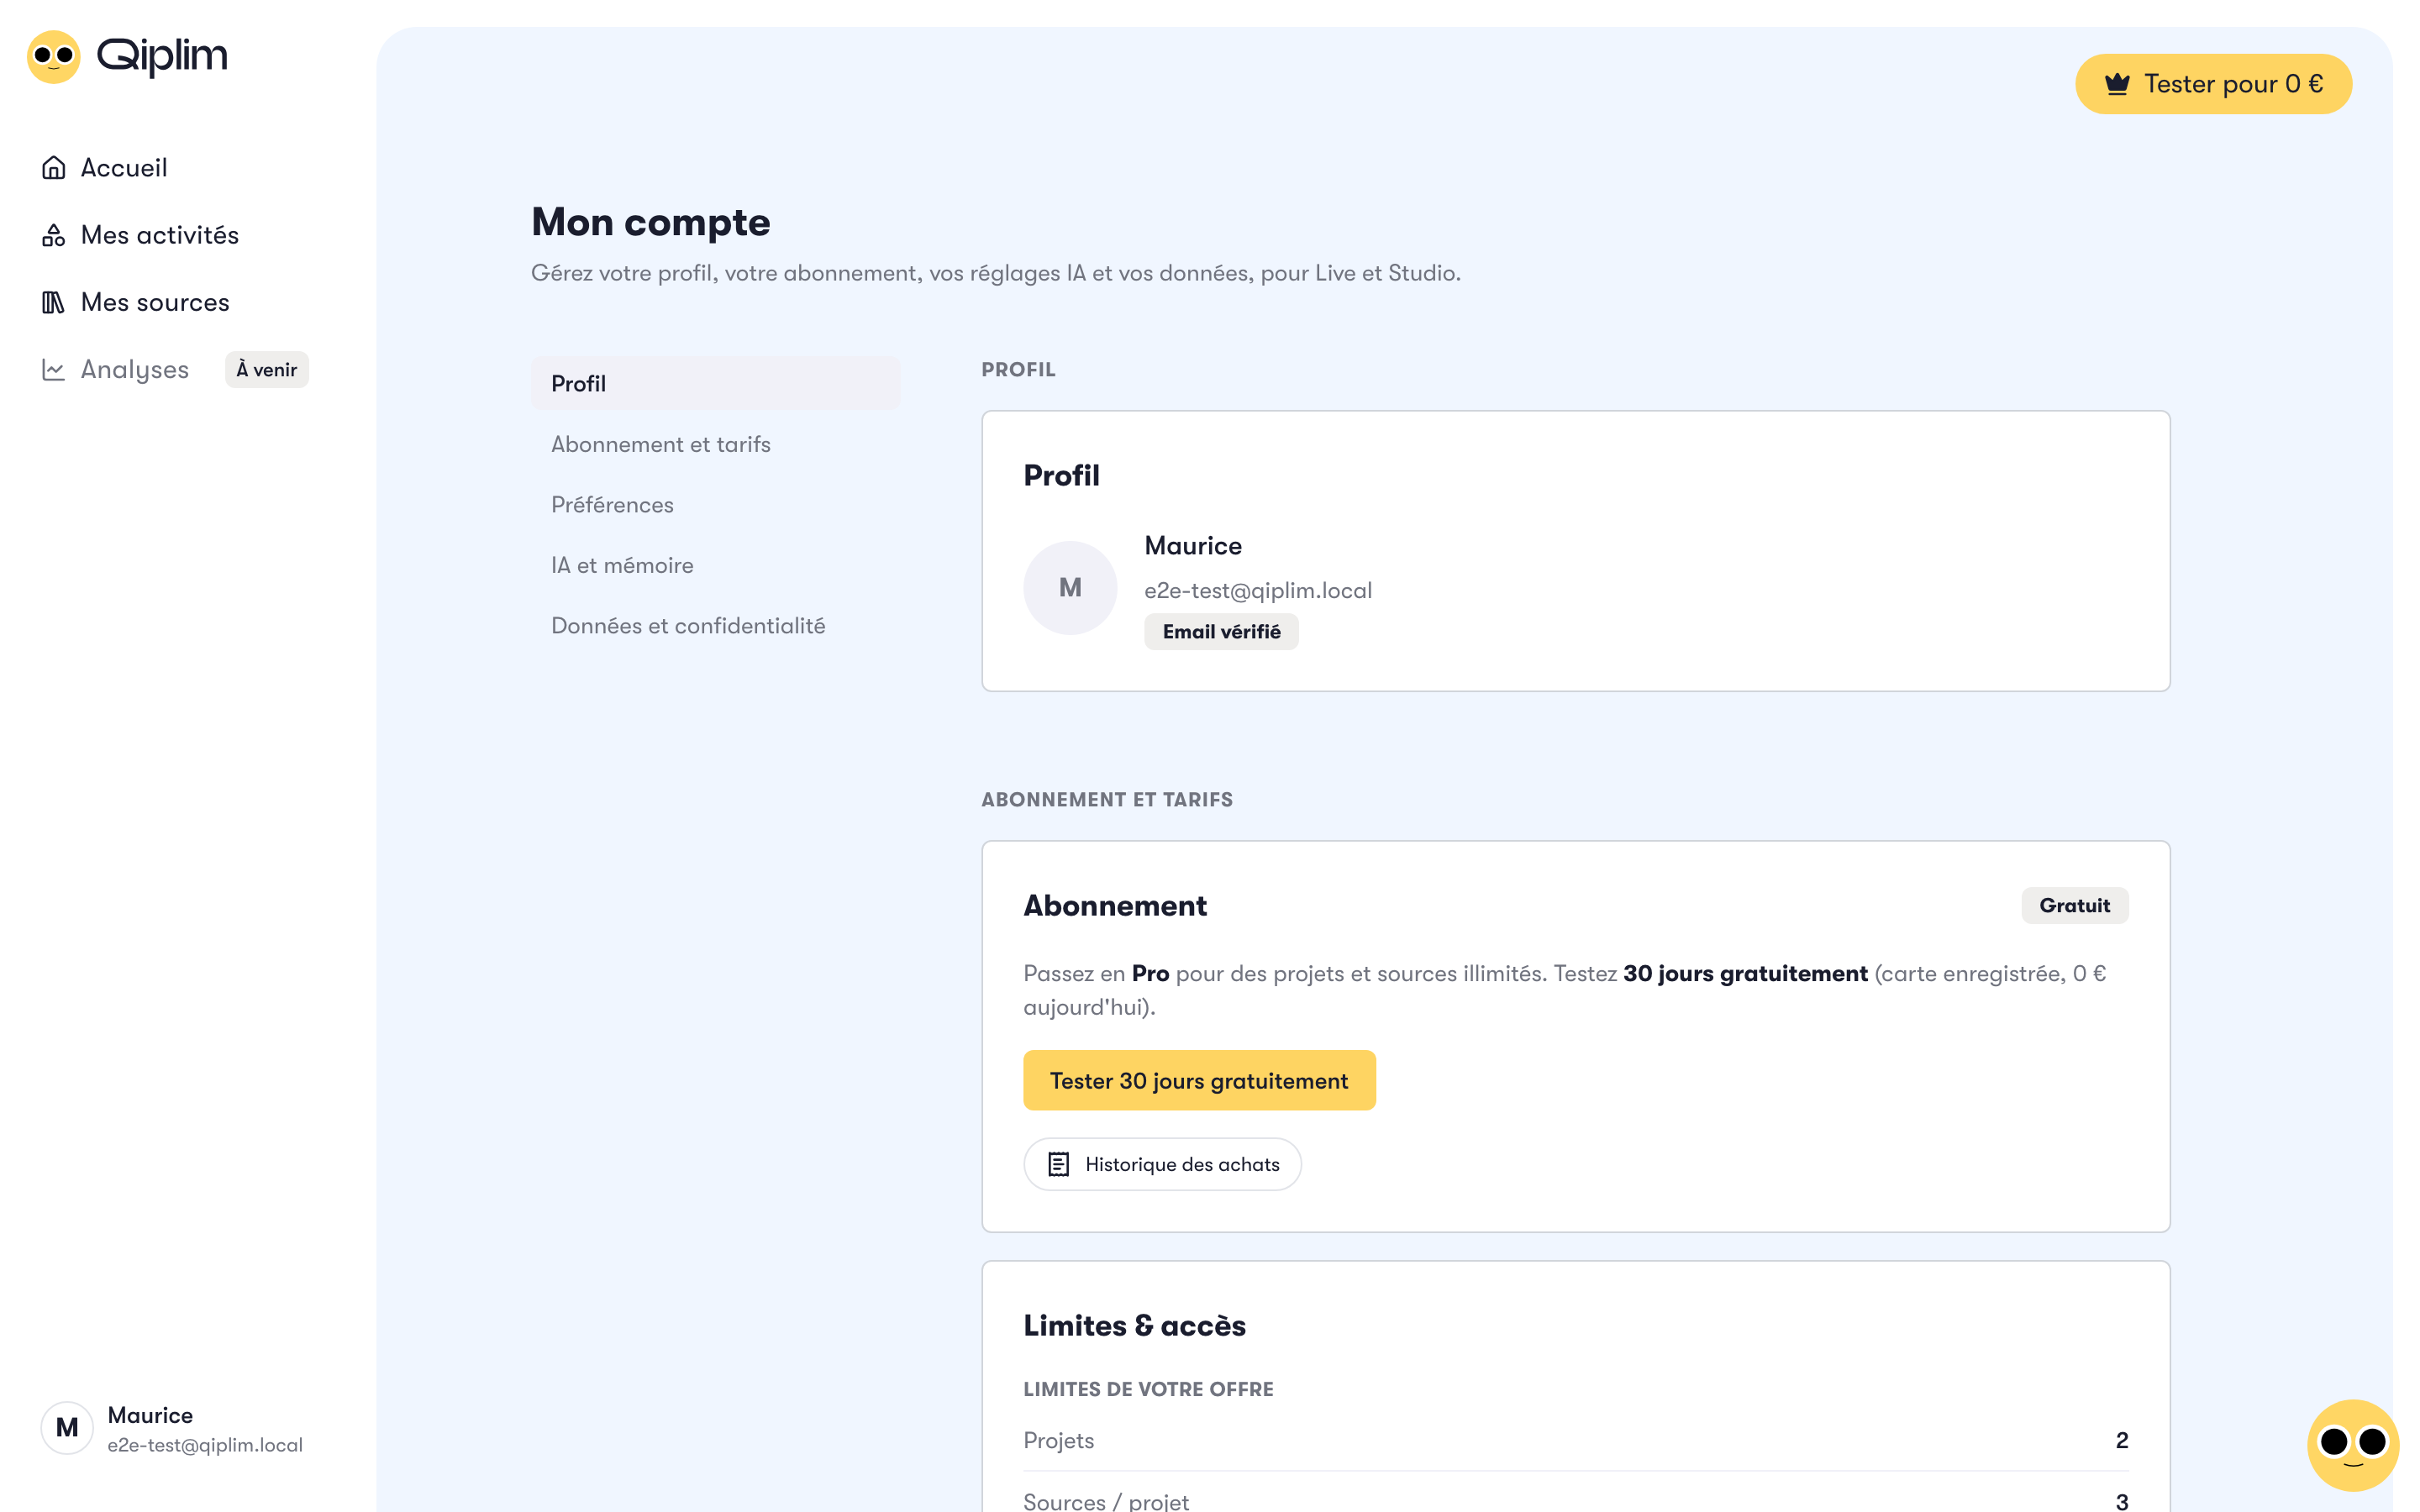Click the Accueil home icon
2420x1512 pixels.
pos(53,167)
